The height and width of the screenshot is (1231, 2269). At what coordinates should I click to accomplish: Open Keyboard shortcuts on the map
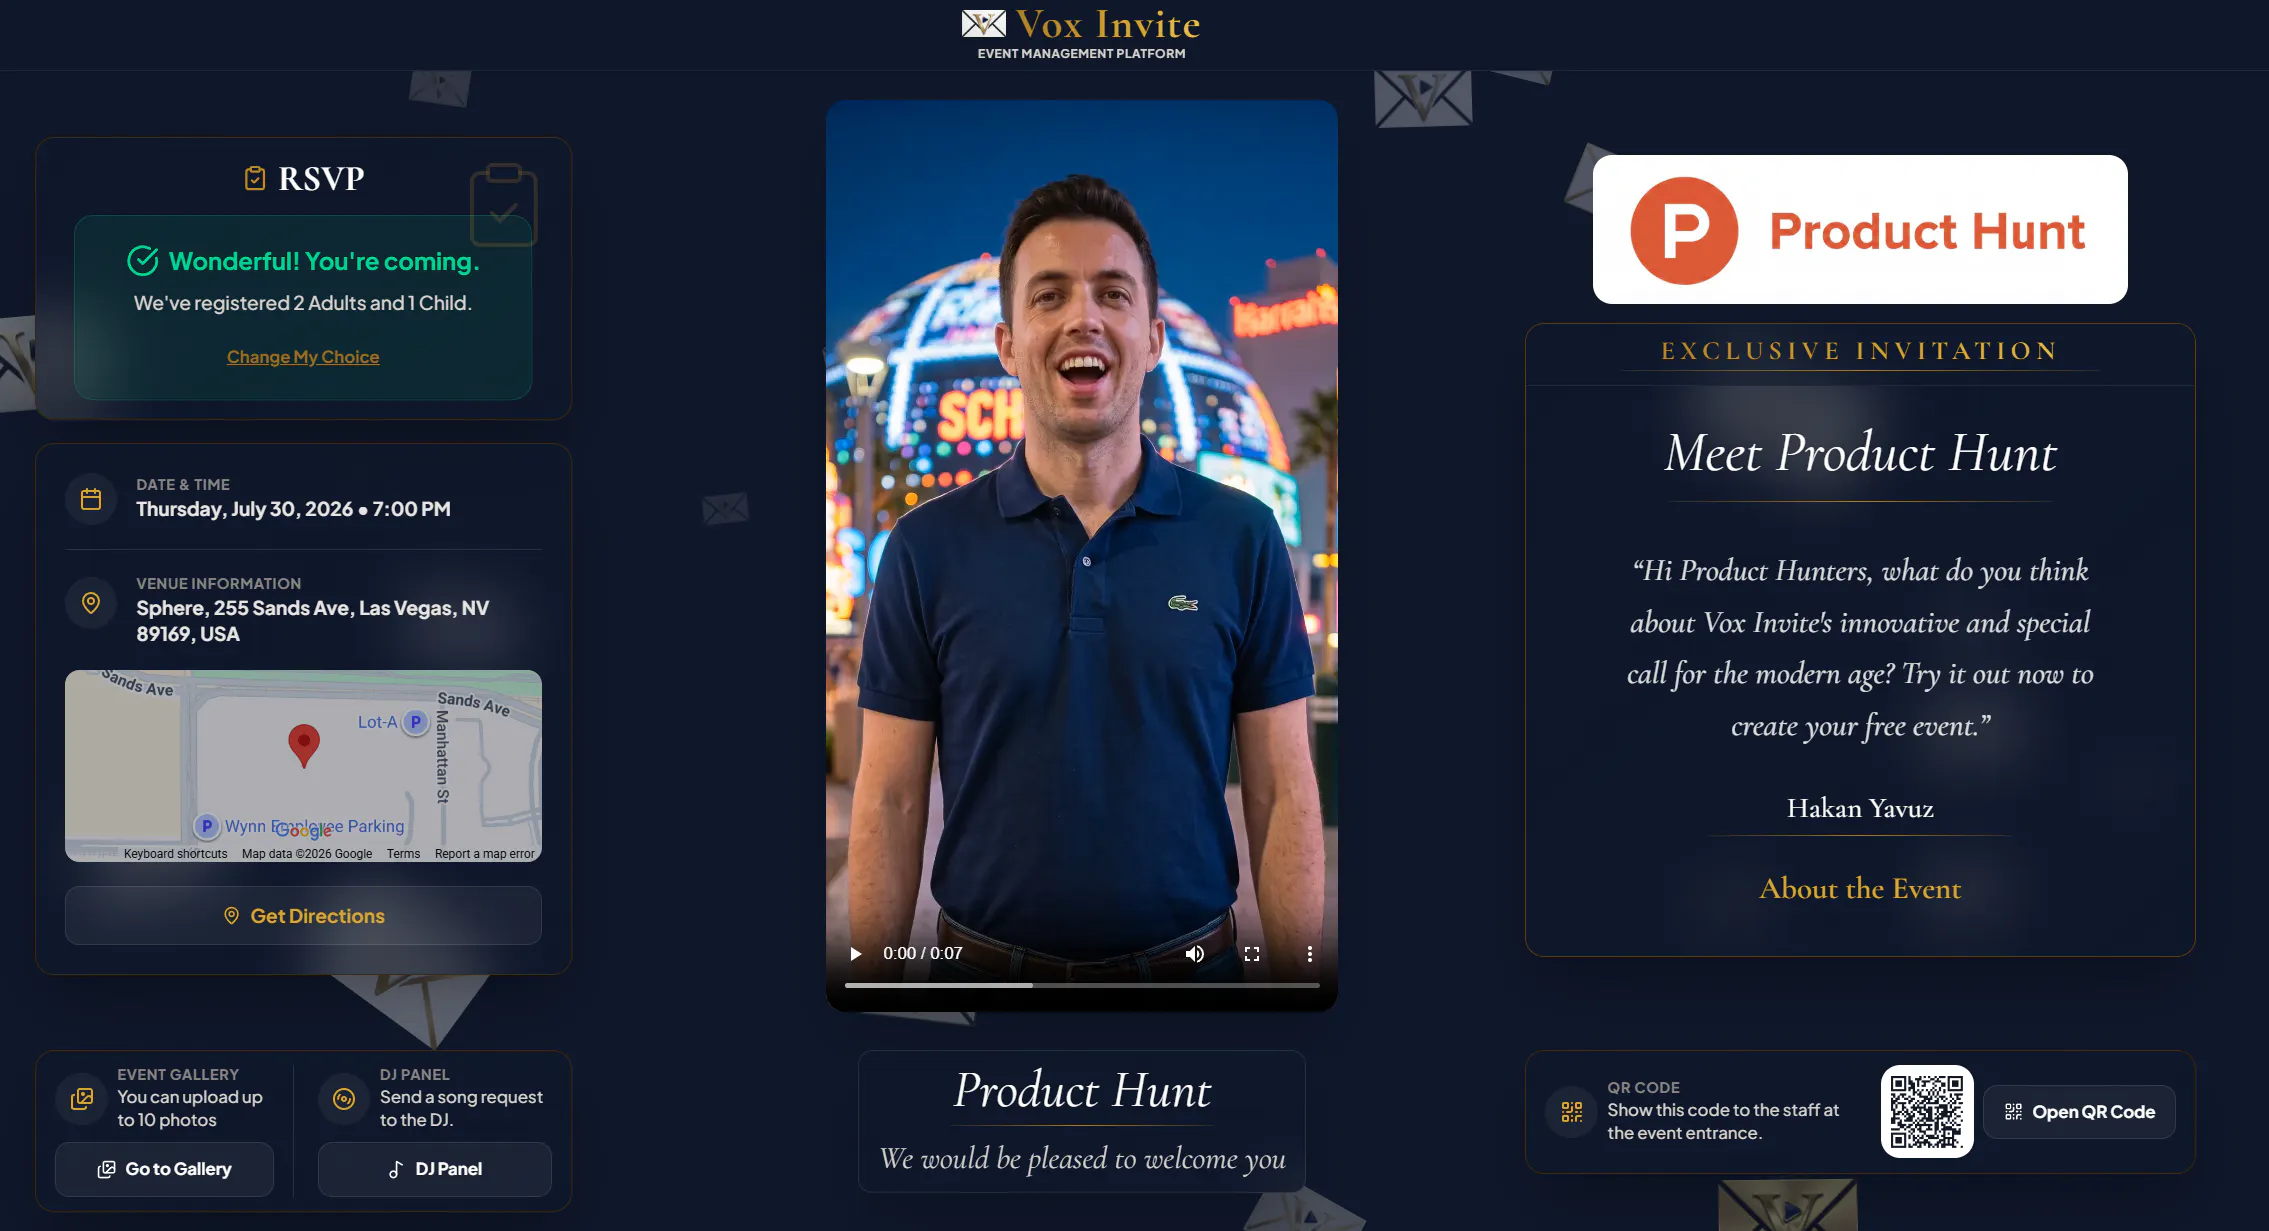(176, 854)
